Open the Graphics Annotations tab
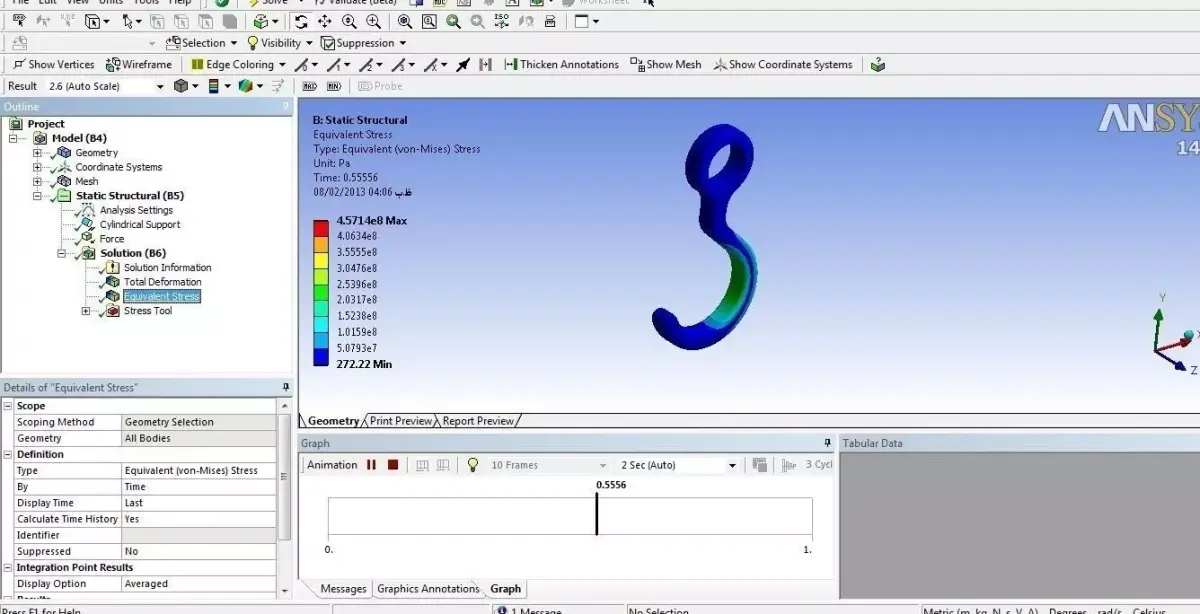The image size is (1200, 614). pyautogui.click(x=428, y=589)
